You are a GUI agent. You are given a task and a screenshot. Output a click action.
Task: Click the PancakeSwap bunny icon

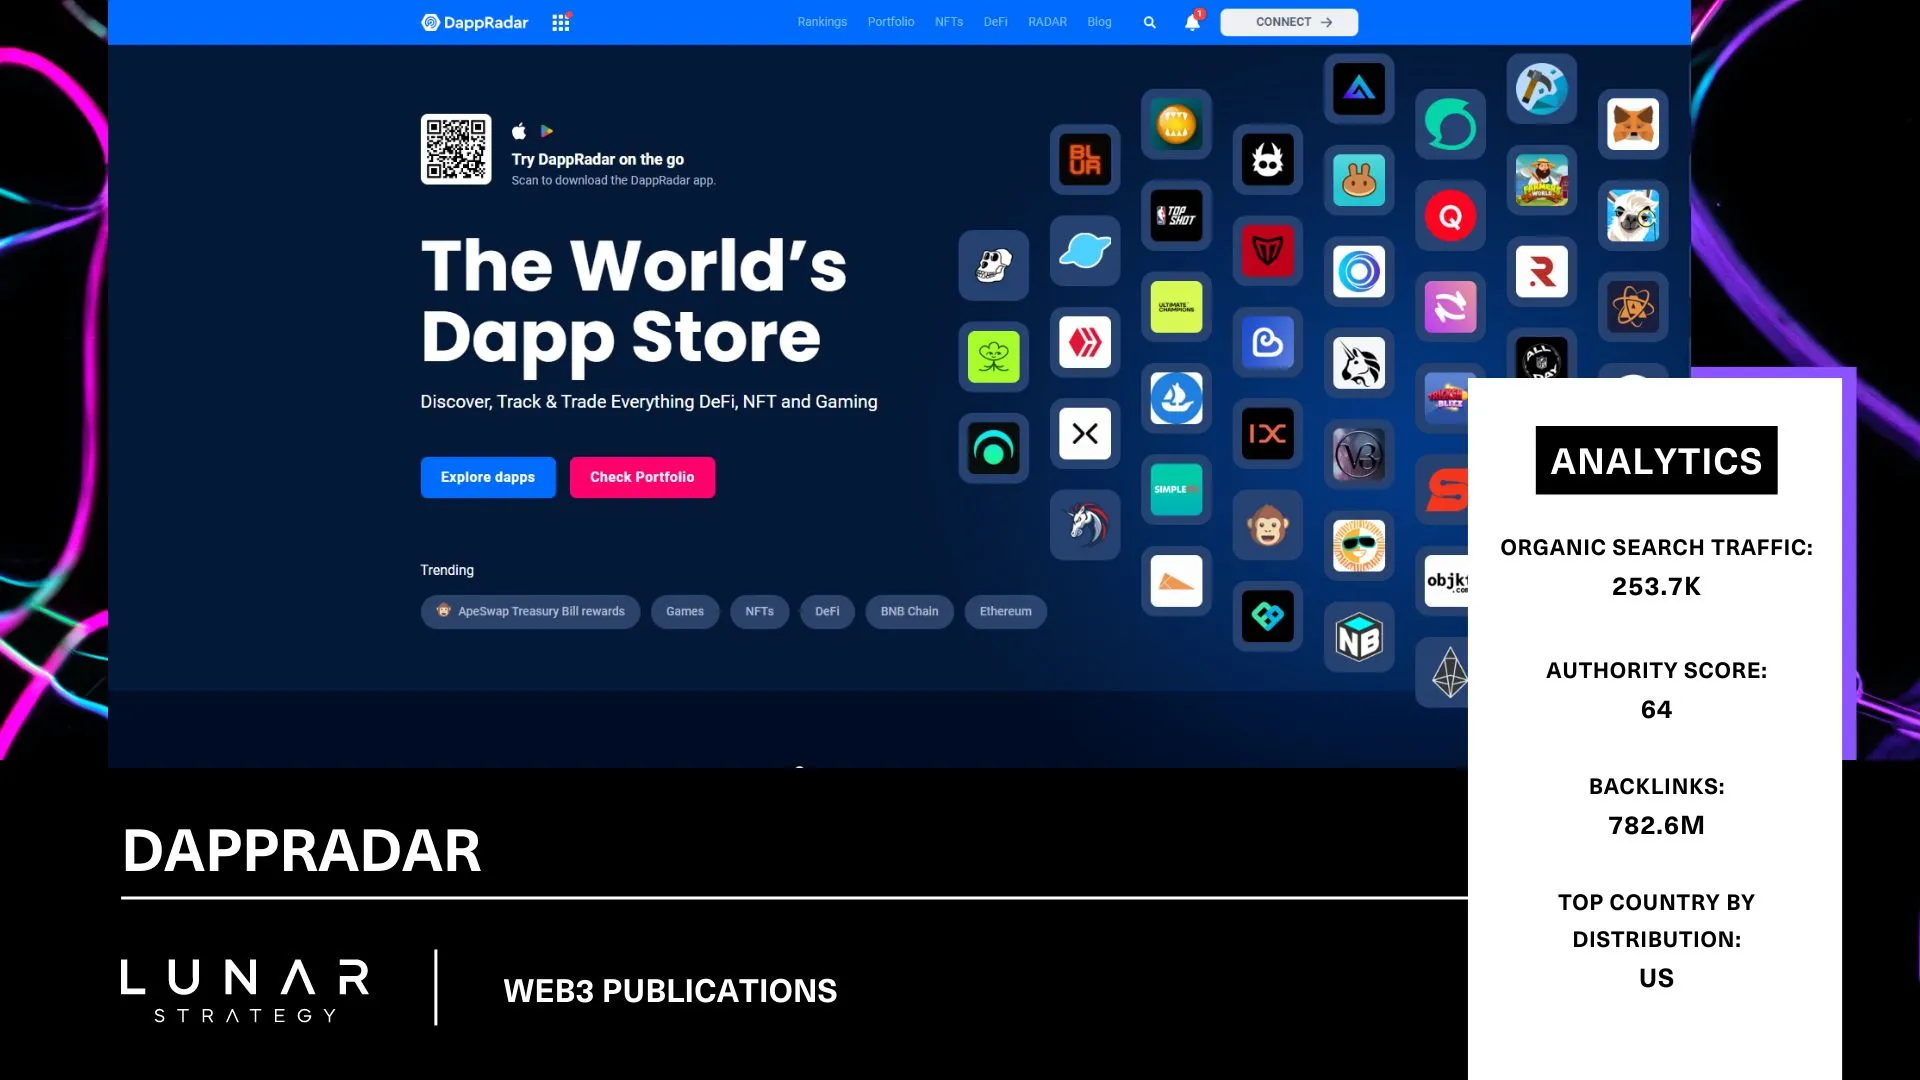pos(1359,181)
